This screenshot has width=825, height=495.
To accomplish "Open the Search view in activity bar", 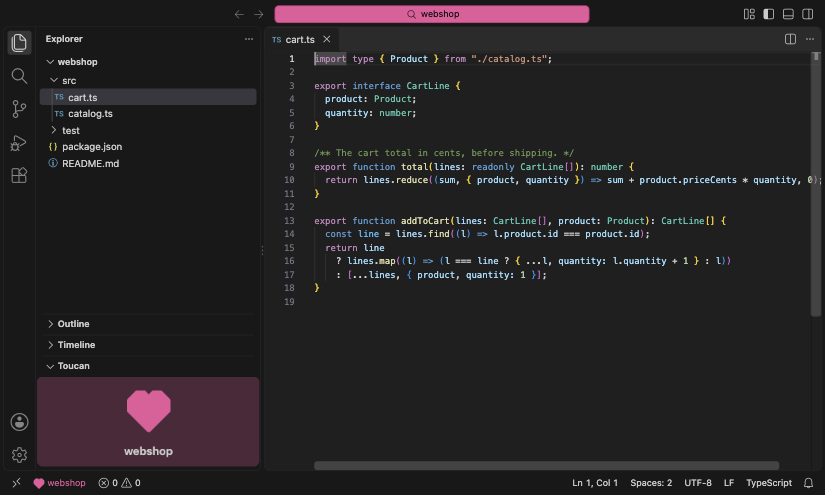I will click(x=19, y=76).
